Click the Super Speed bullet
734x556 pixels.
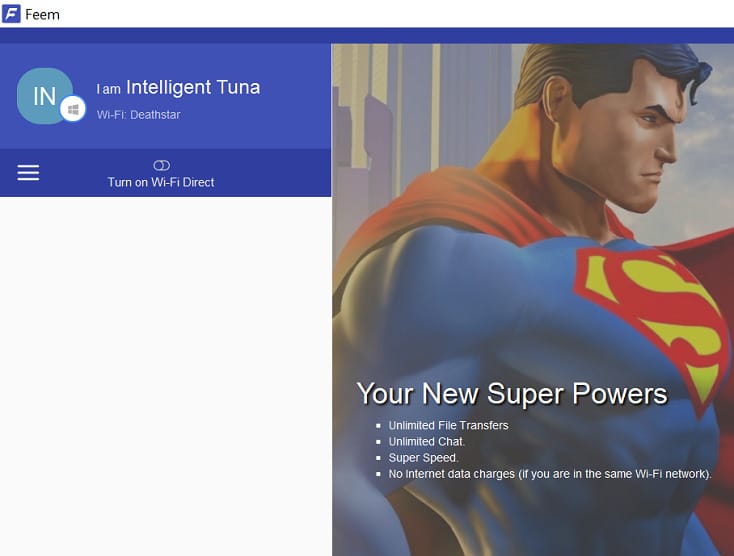point(423,458)
